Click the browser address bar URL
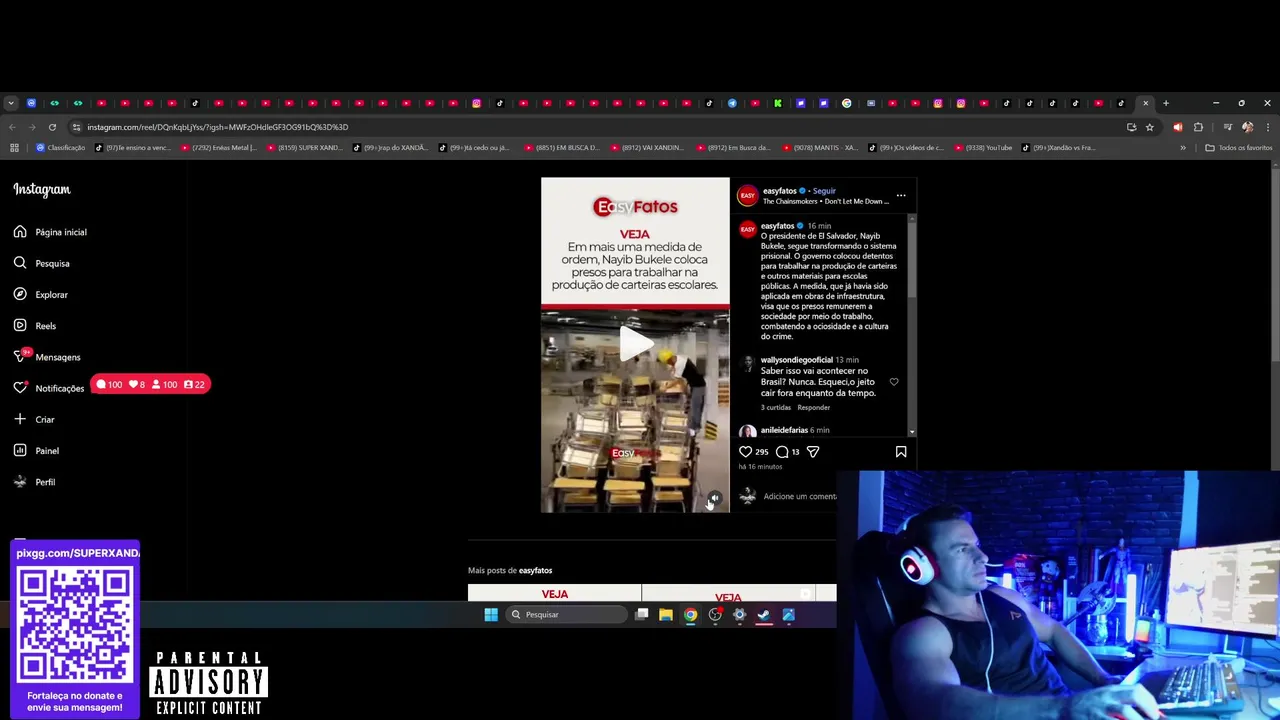1280x720 pixels. 217,127
